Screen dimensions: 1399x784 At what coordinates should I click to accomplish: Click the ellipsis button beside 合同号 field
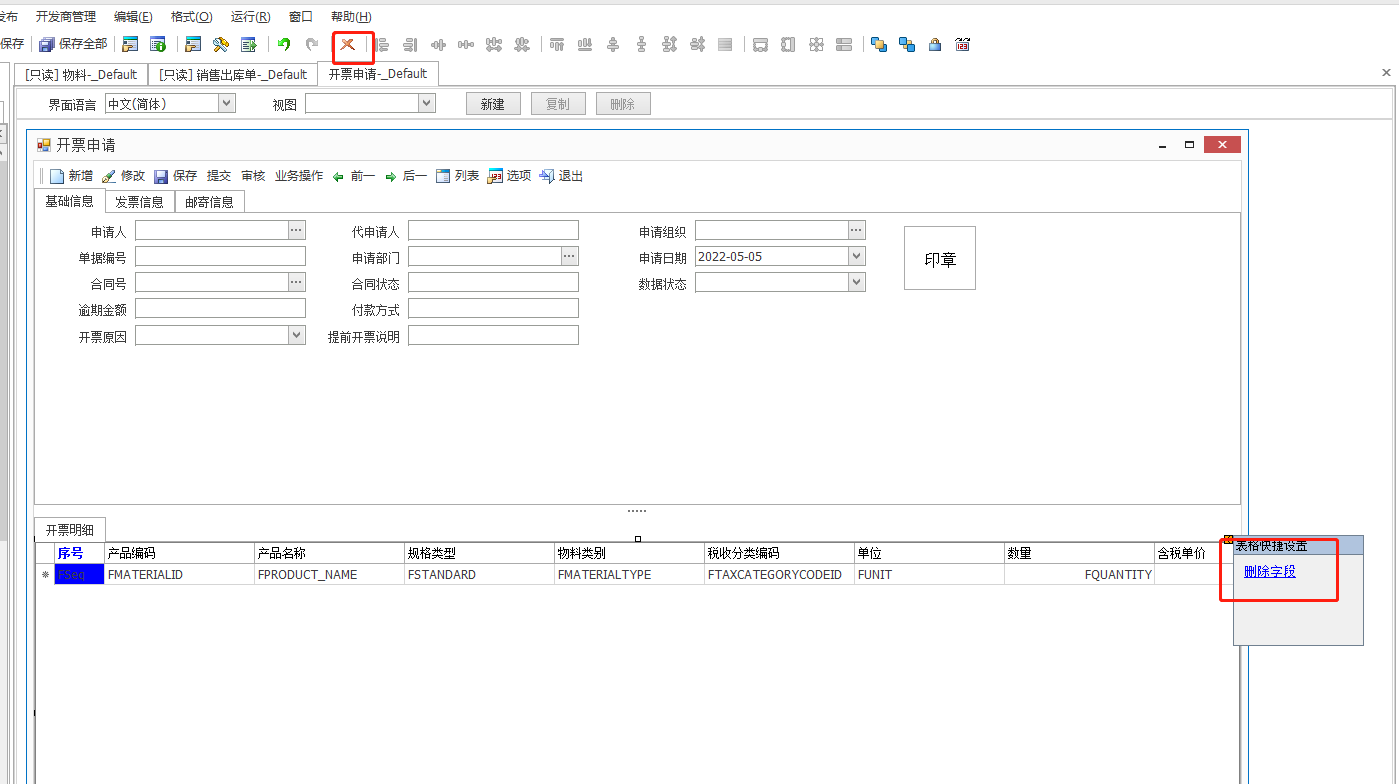coord(296,283)
